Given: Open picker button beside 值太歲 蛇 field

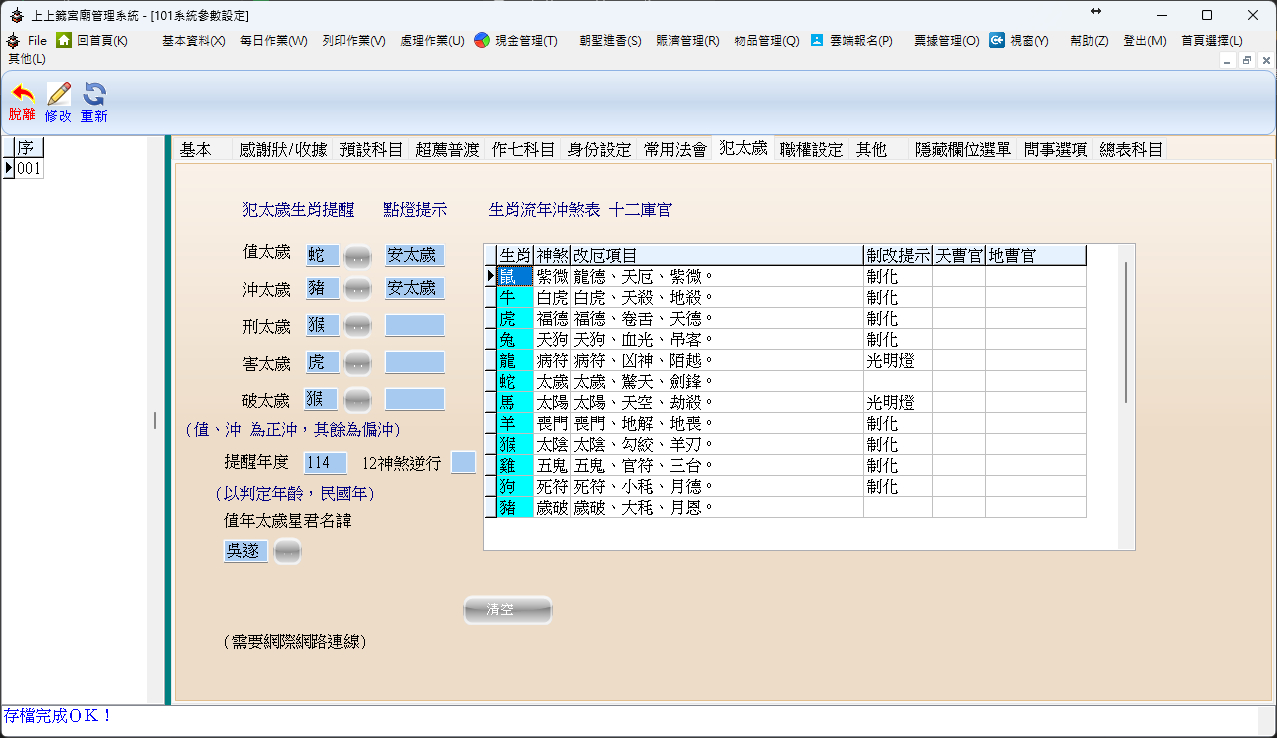Looking at the screenshot, I should [357, 257].
